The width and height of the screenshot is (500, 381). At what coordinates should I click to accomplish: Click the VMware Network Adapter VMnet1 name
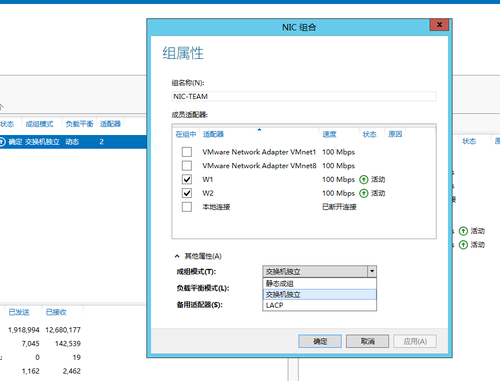click(x=259, y=152)
